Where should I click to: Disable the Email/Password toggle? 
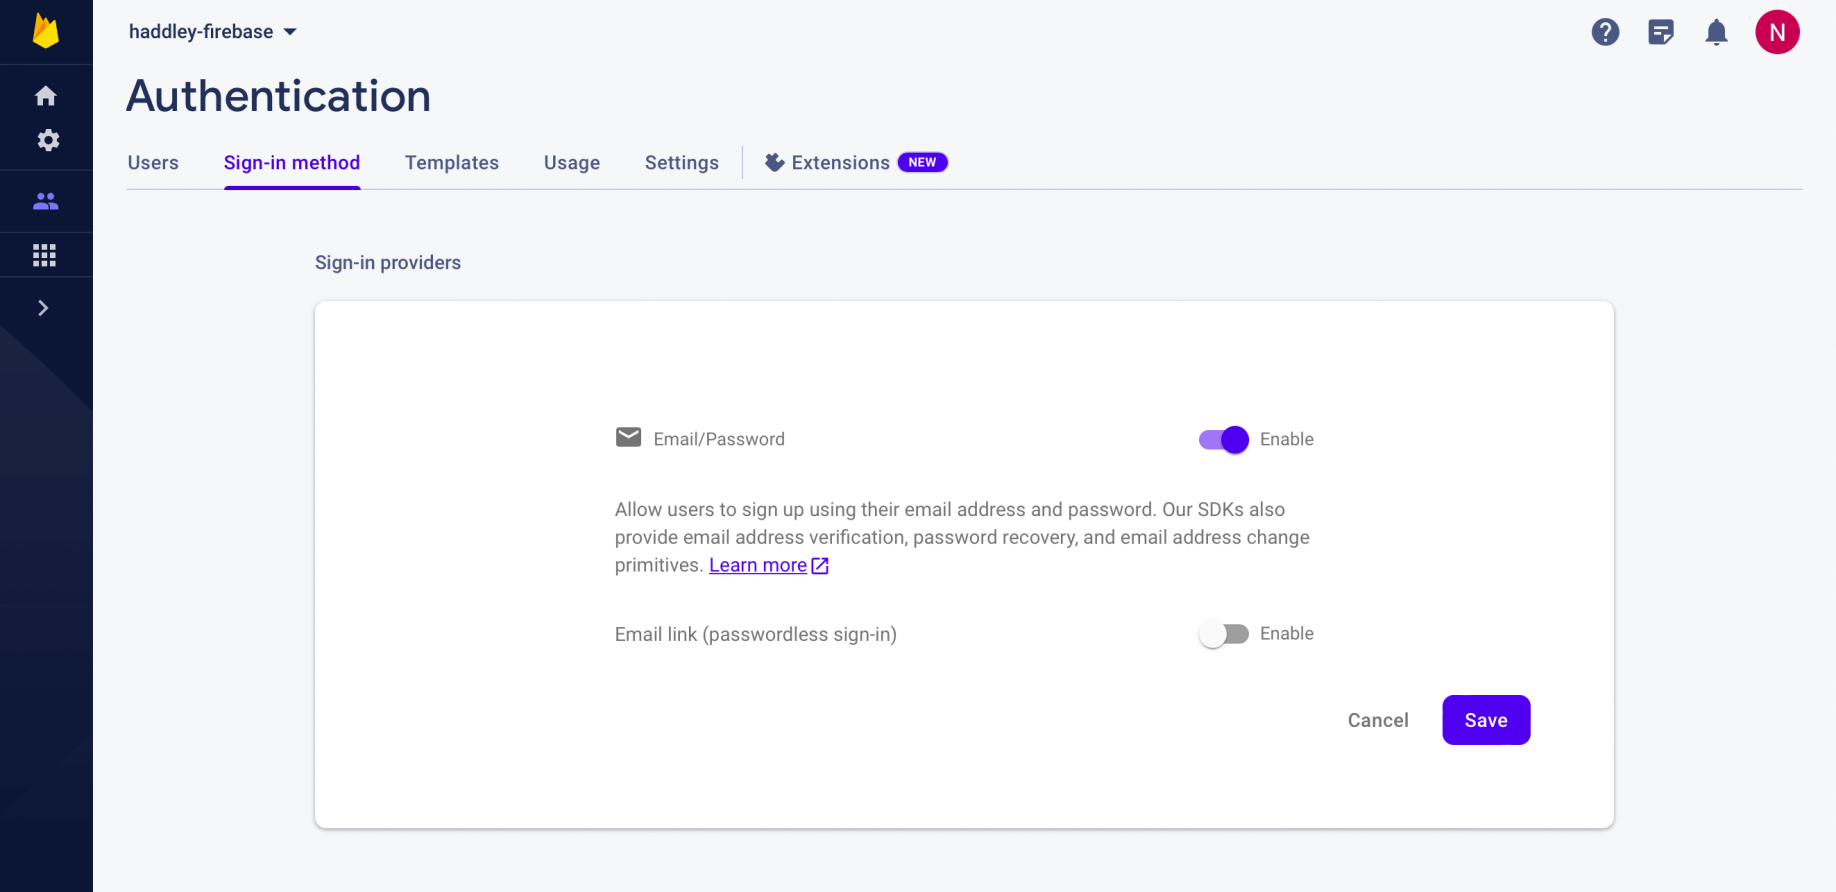(x=1224, y=439)
